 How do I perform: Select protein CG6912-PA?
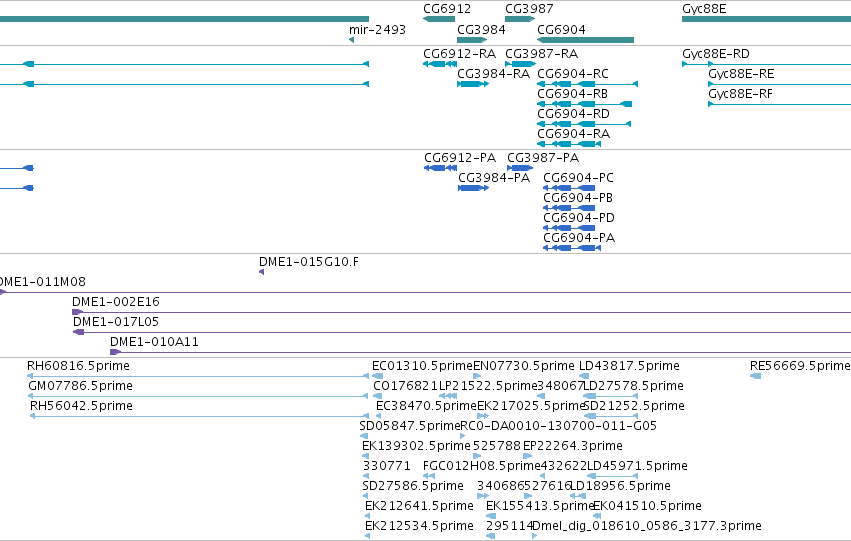pos(441,168)
